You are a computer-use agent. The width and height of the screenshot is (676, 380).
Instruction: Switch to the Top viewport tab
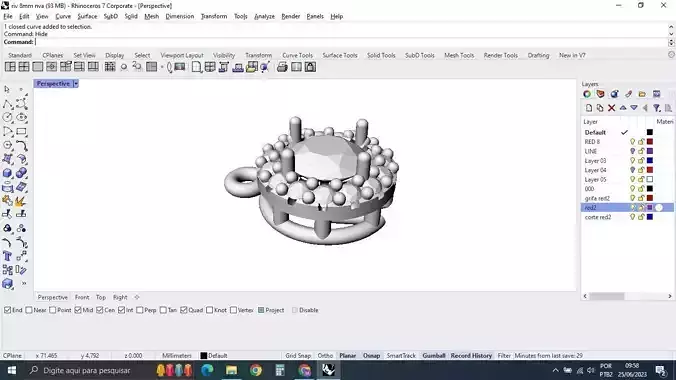click(101, 297)
